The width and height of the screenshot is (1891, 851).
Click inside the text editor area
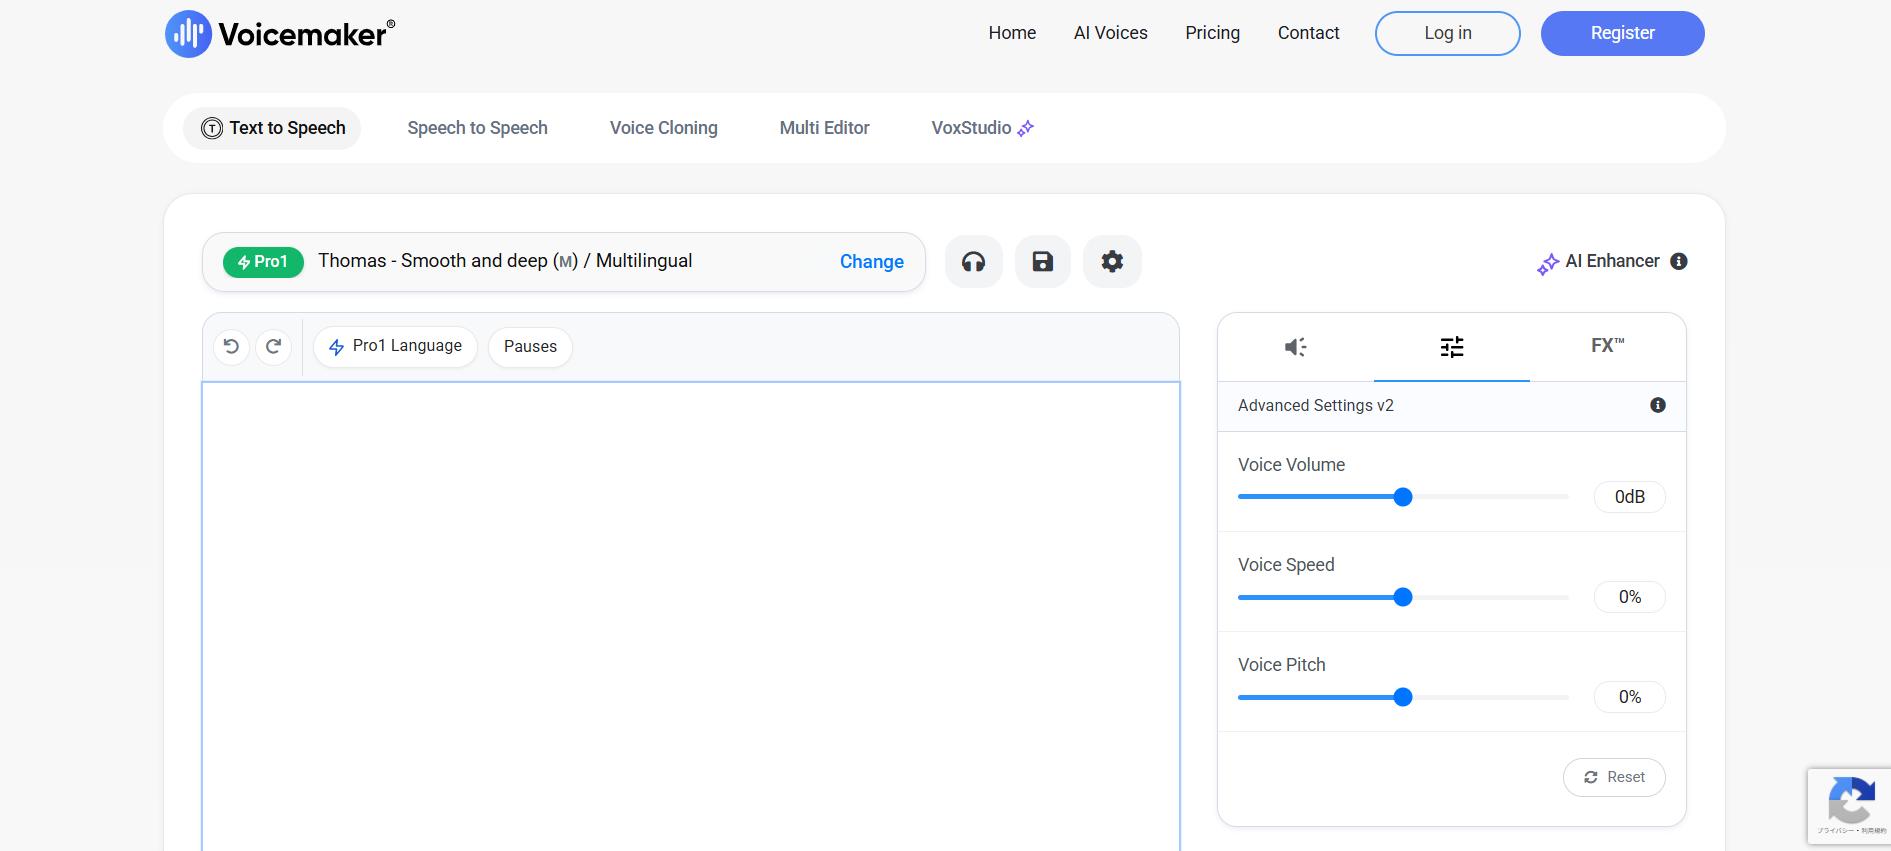pos(690,615)
